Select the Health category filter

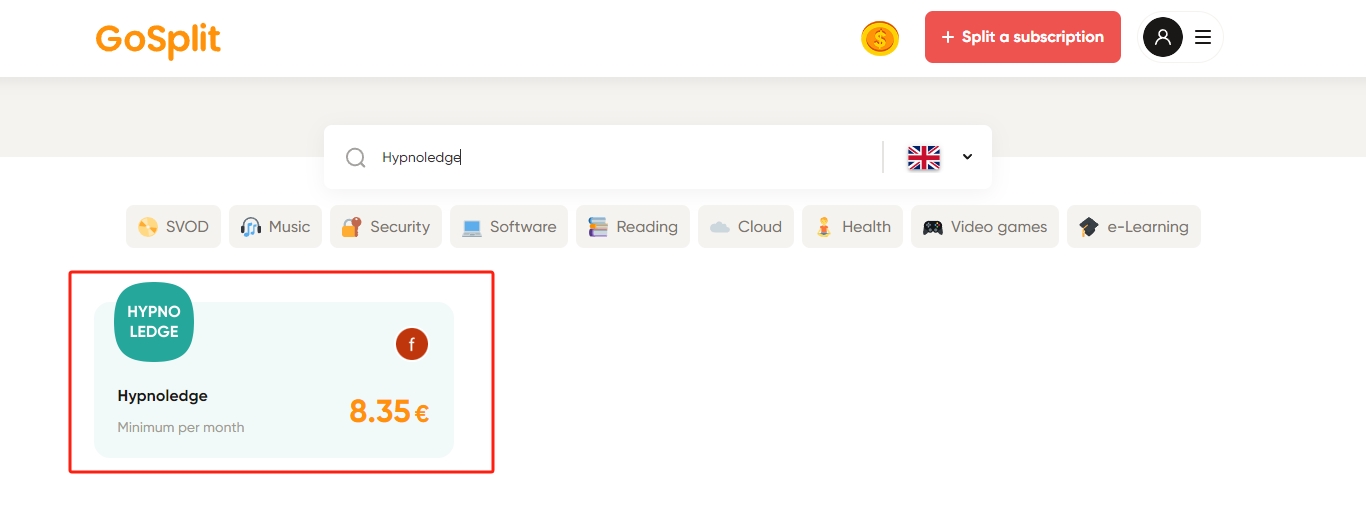point(852,227)
